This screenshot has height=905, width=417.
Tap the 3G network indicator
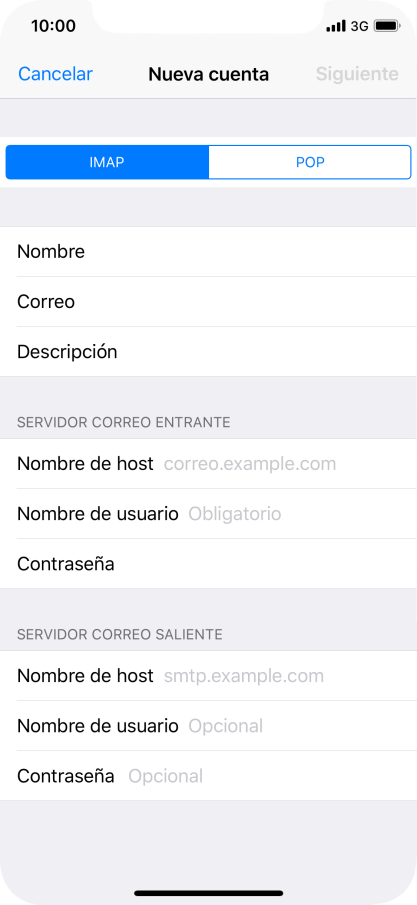point(359,26)
